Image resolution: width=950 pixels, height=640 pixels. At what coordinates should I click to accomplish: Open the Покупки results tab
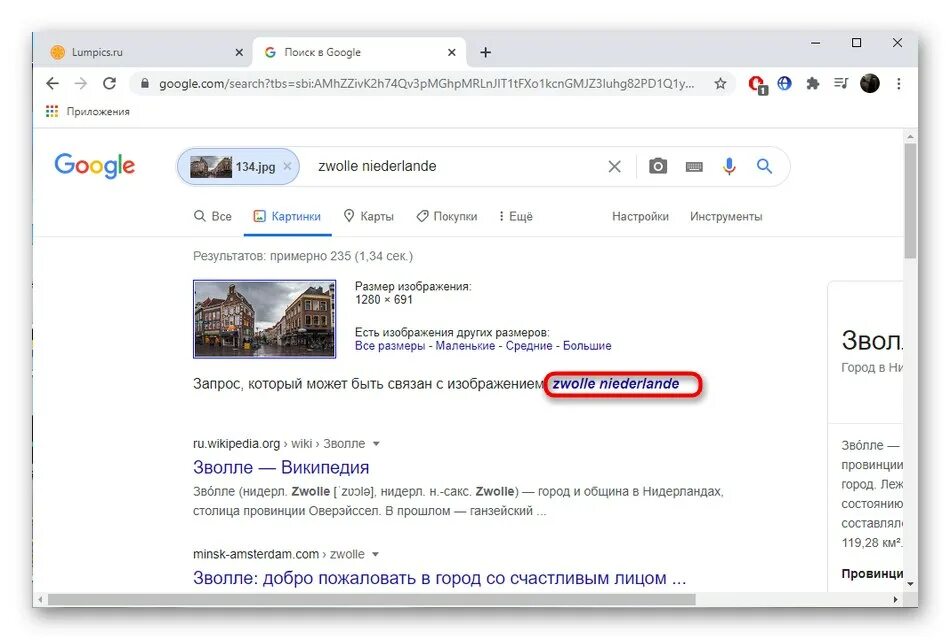(x=447, y=216)
